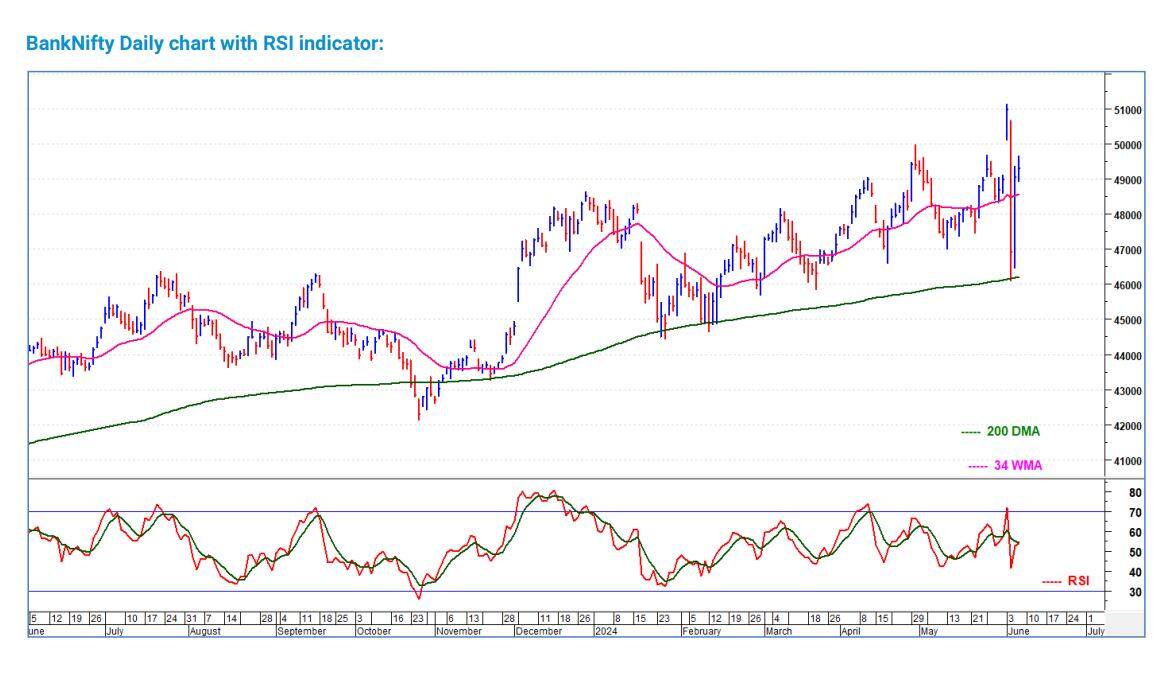This screenshot has height=678, width=1171.
Task: Click the "May" month label
Action: click(929, 632)
